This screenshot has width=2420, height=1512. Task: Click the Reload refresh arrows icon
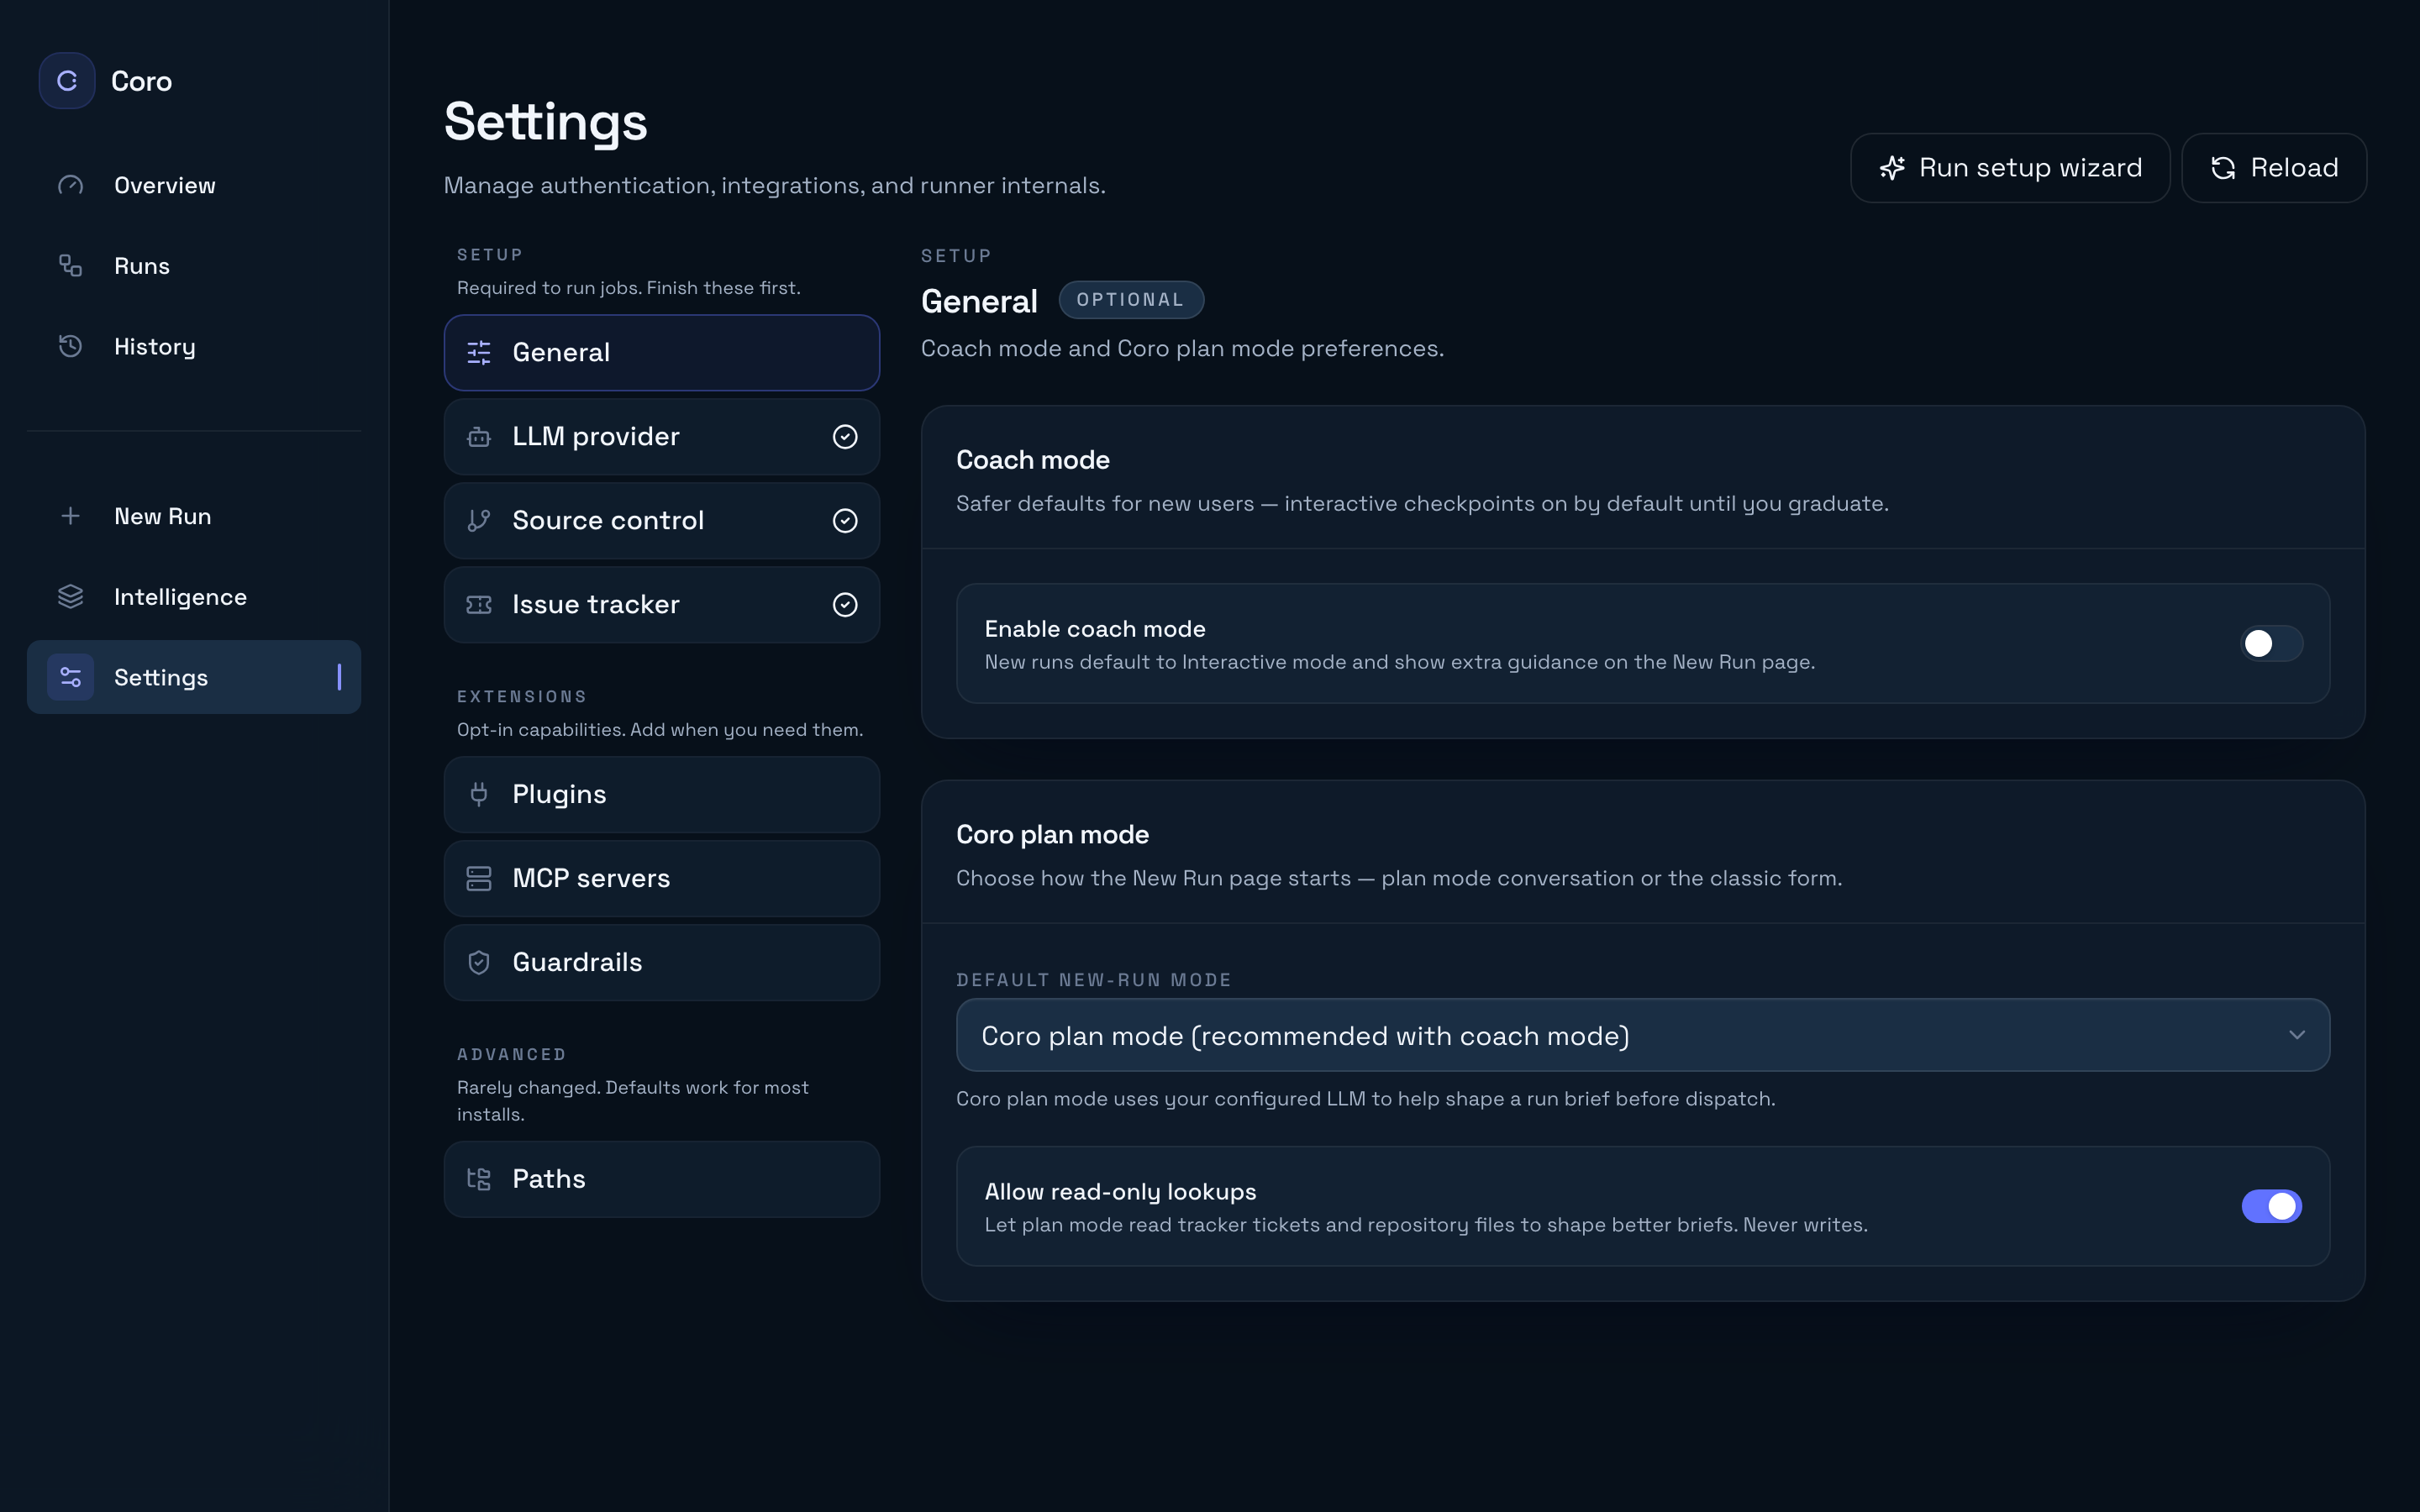click(2223, 168)
